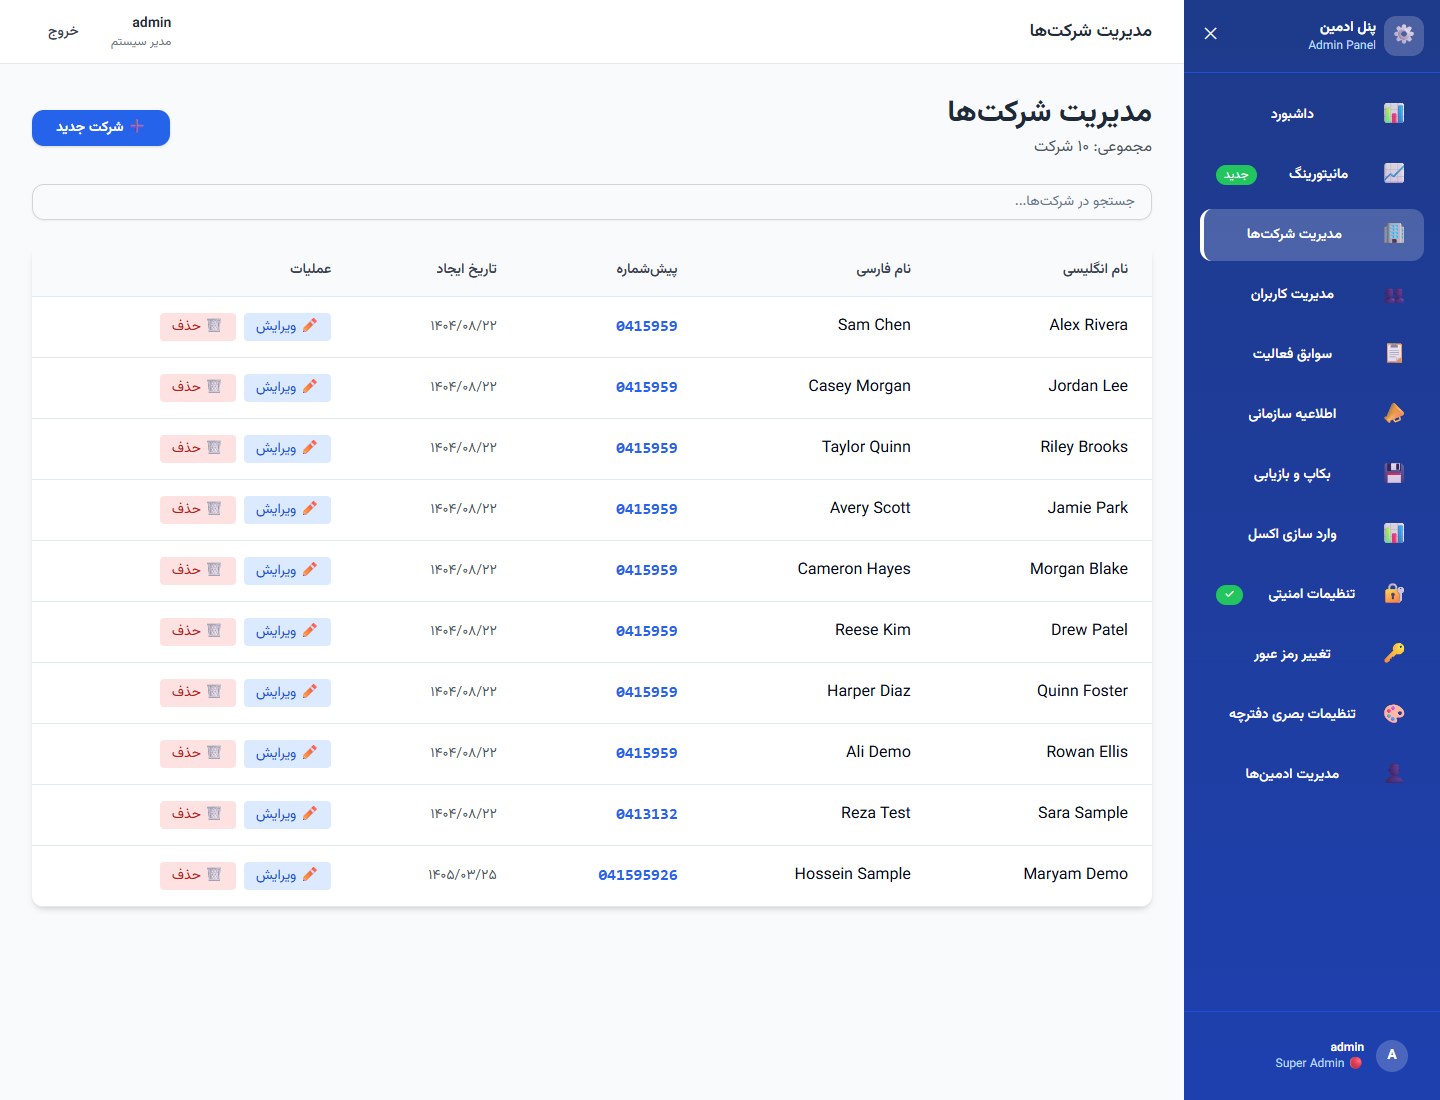The height and width of the screenshot is (1100, 1440).
Task: Select the مدیریت کاربران menu entry
Action: coord(1312,294)
